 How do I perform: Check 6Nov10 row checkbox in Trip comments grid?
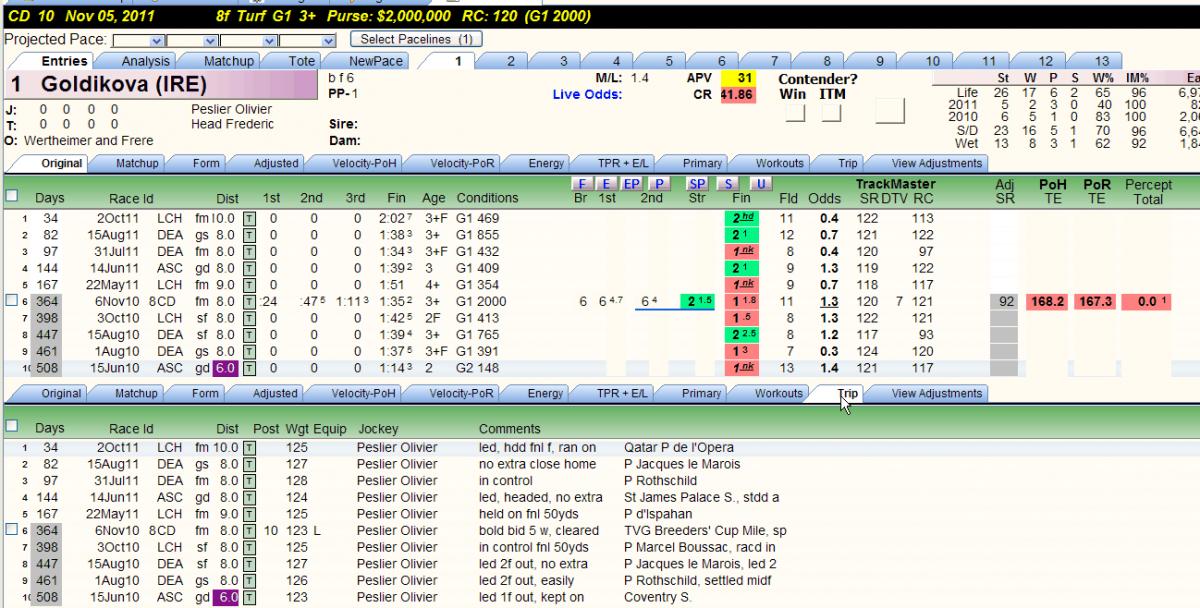(11, 531)
